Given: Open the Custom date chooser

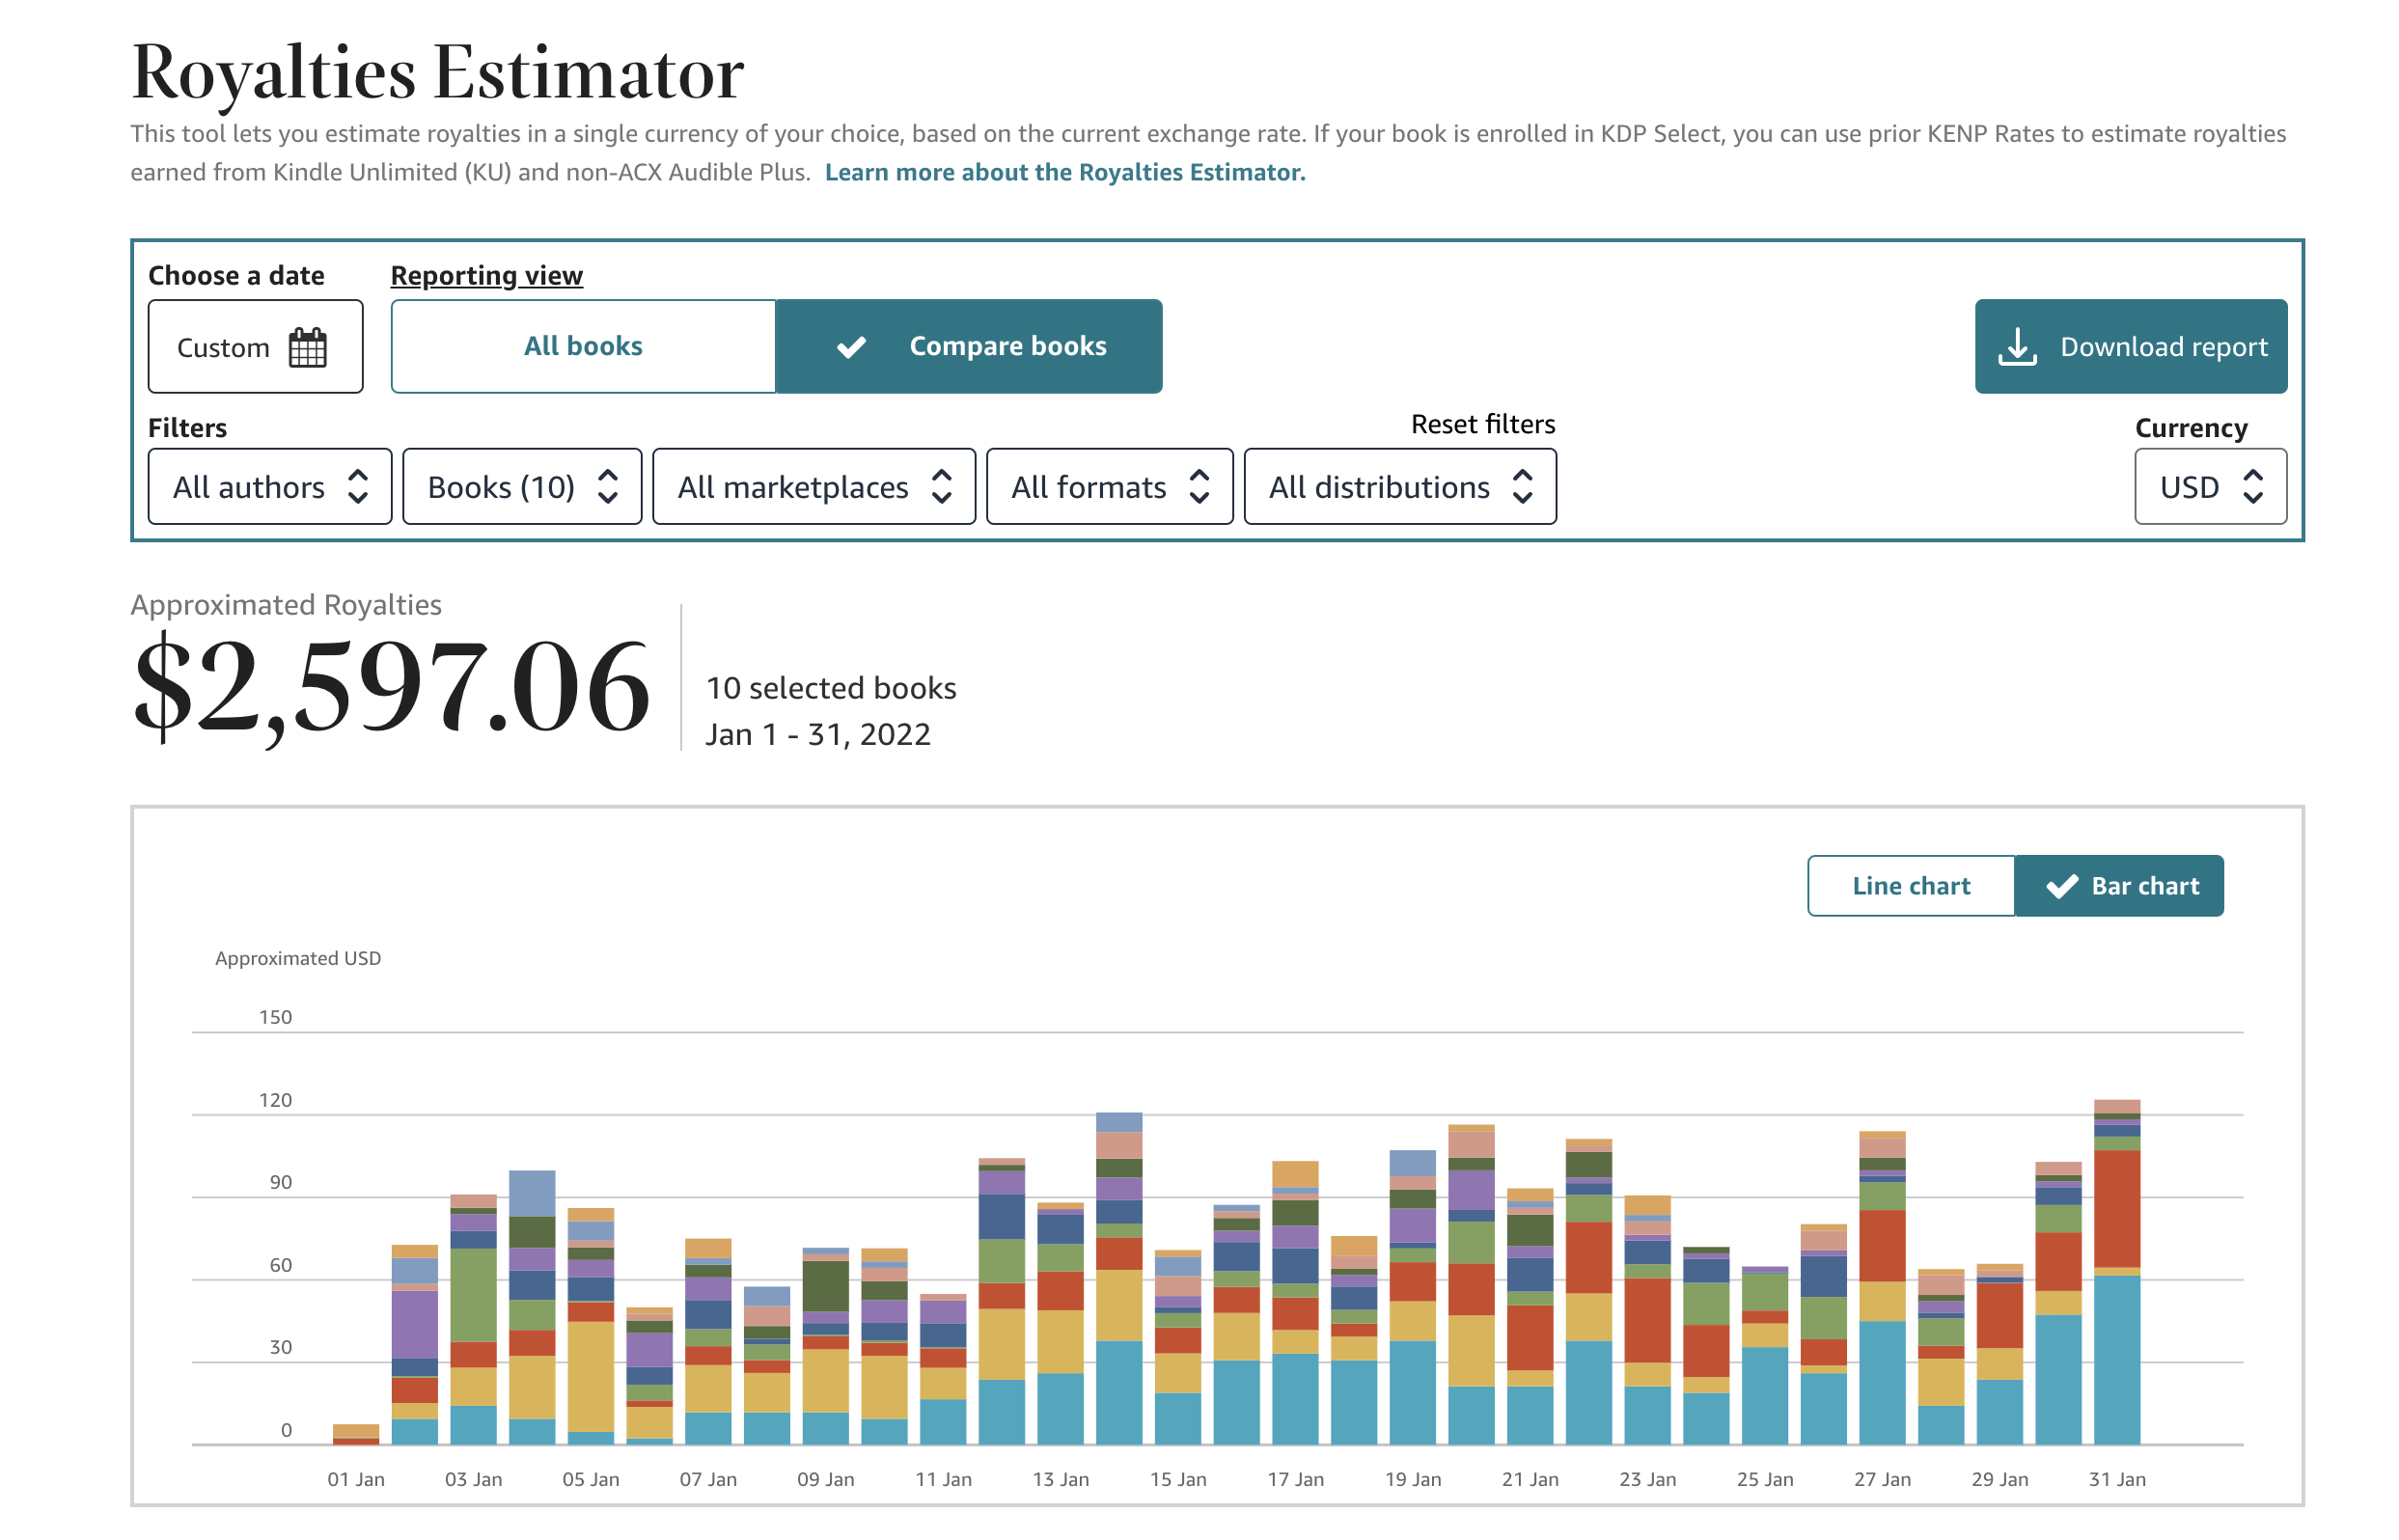Looking at the screenshot, I should pos(255,346).
